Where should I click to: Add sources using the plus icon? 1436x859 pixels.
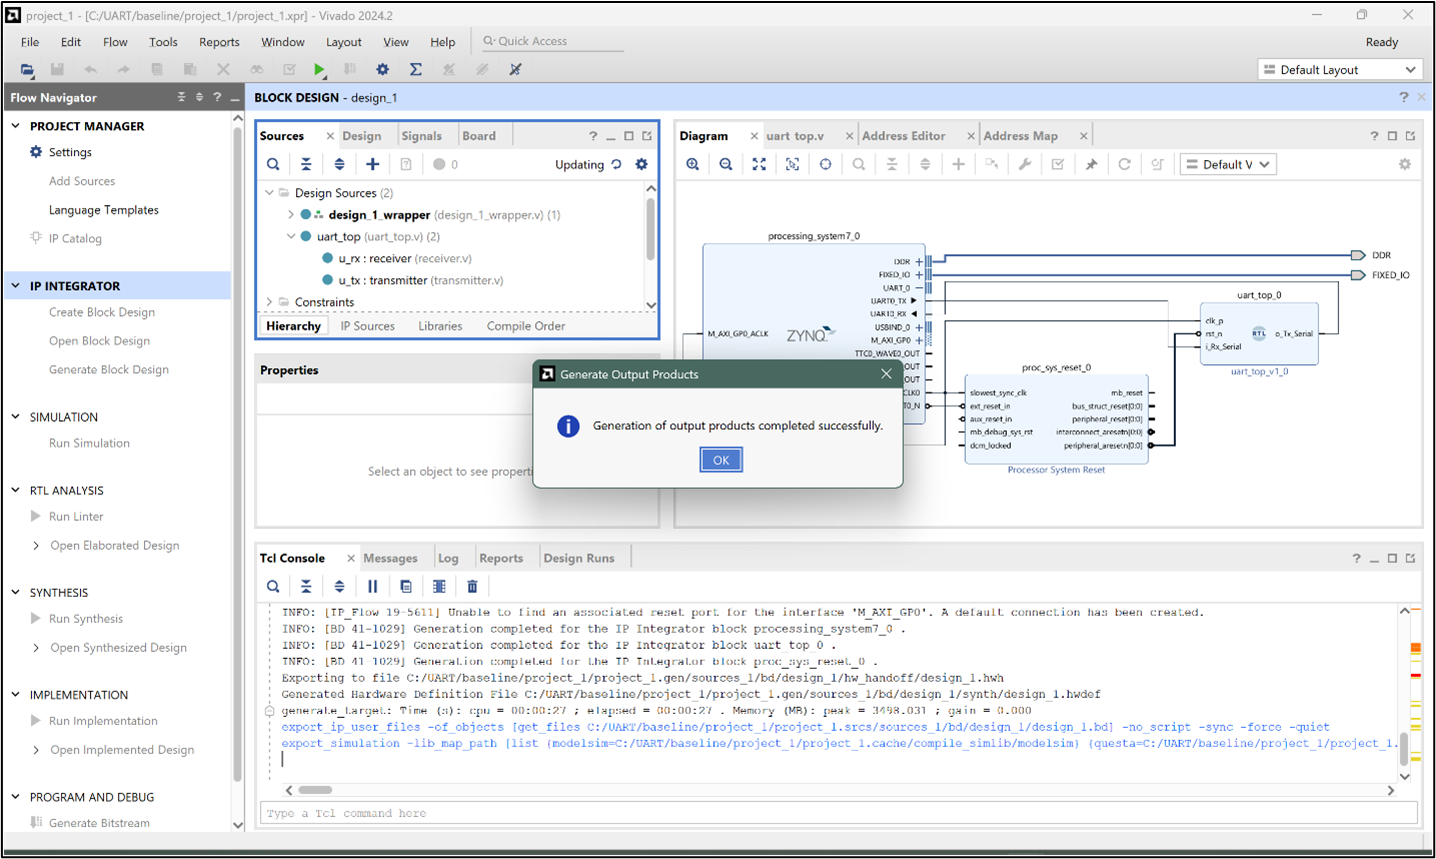[372, 164]
